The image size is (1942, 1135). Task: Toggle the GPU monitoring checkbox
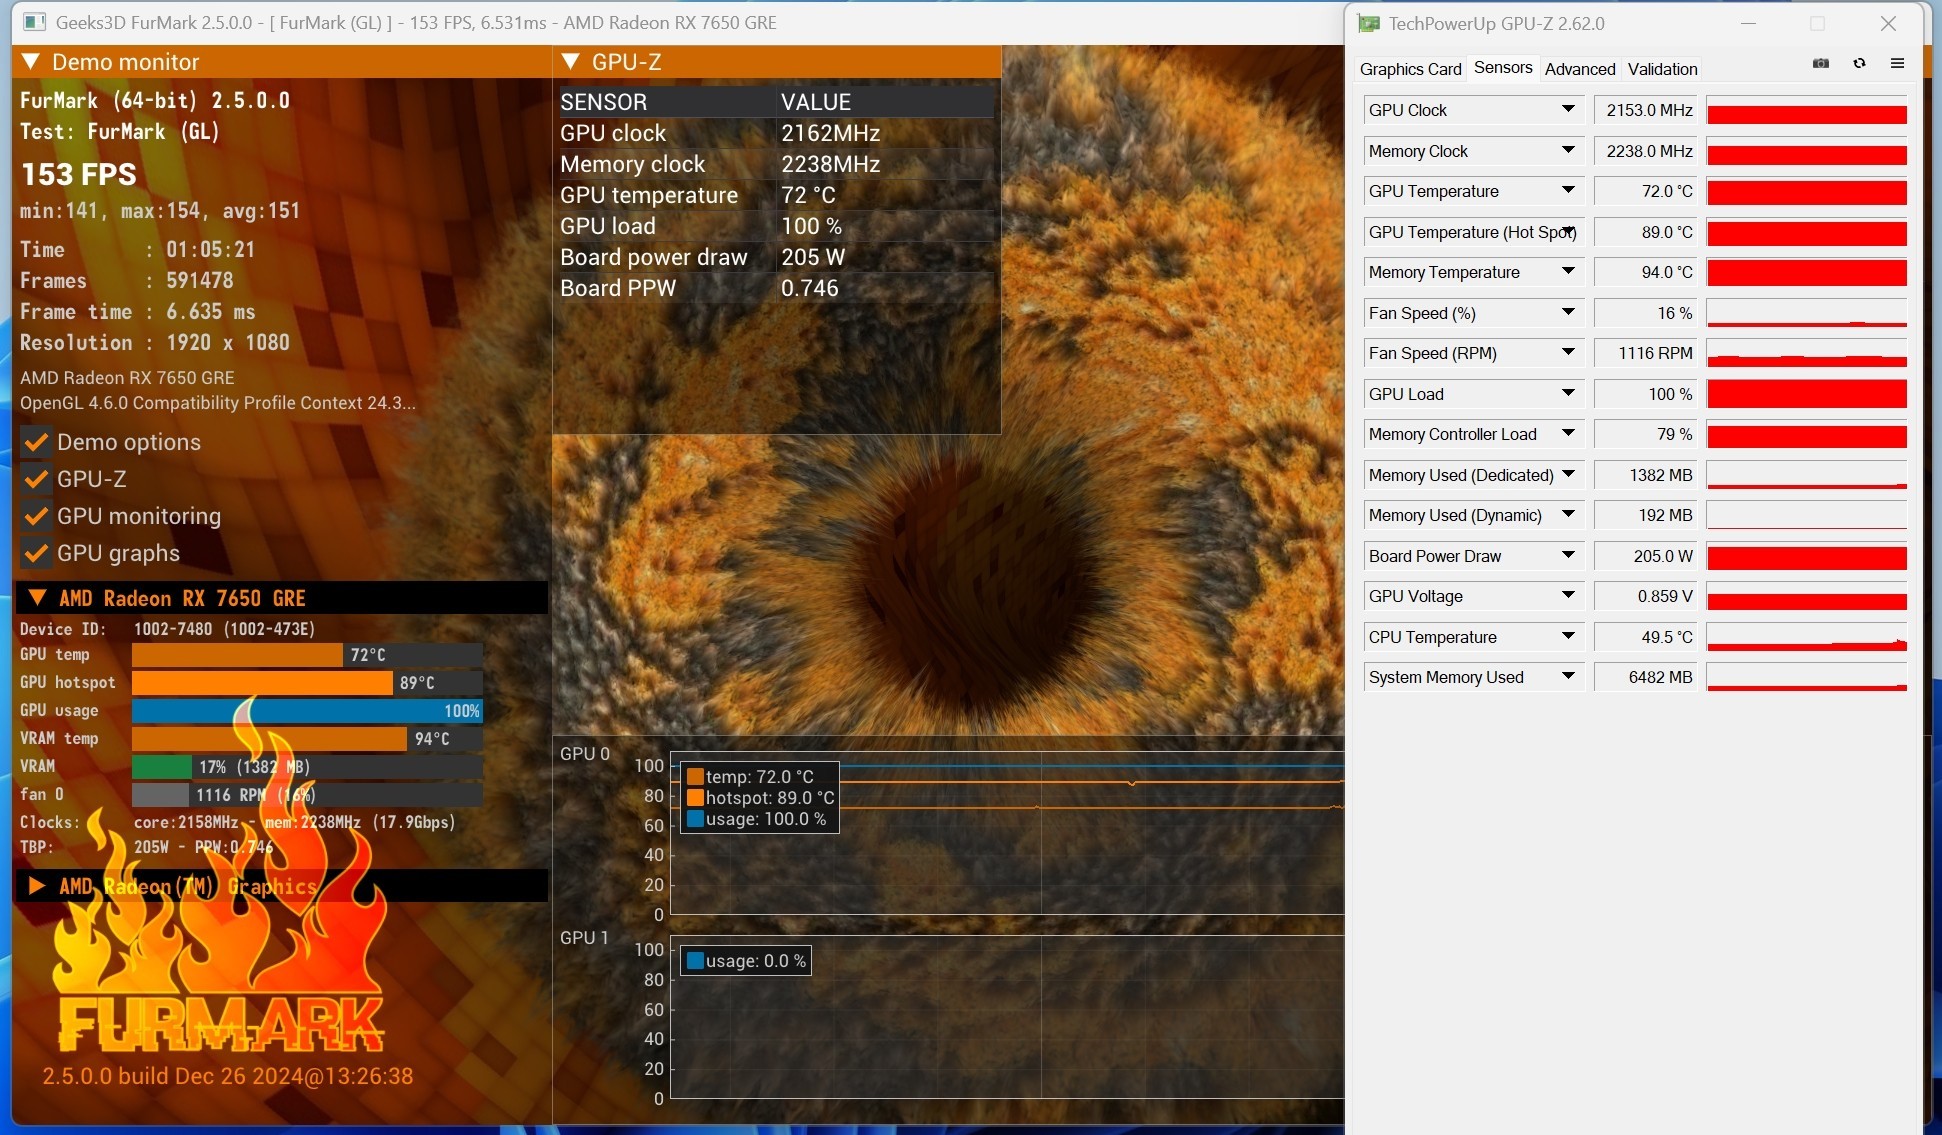pyautogui.click(x=37, y=516)
